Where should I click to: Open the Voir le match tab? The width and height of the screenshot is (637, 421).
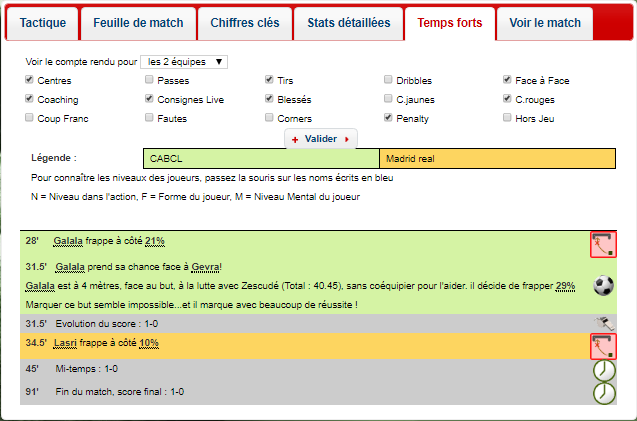(x=545, y=23)
